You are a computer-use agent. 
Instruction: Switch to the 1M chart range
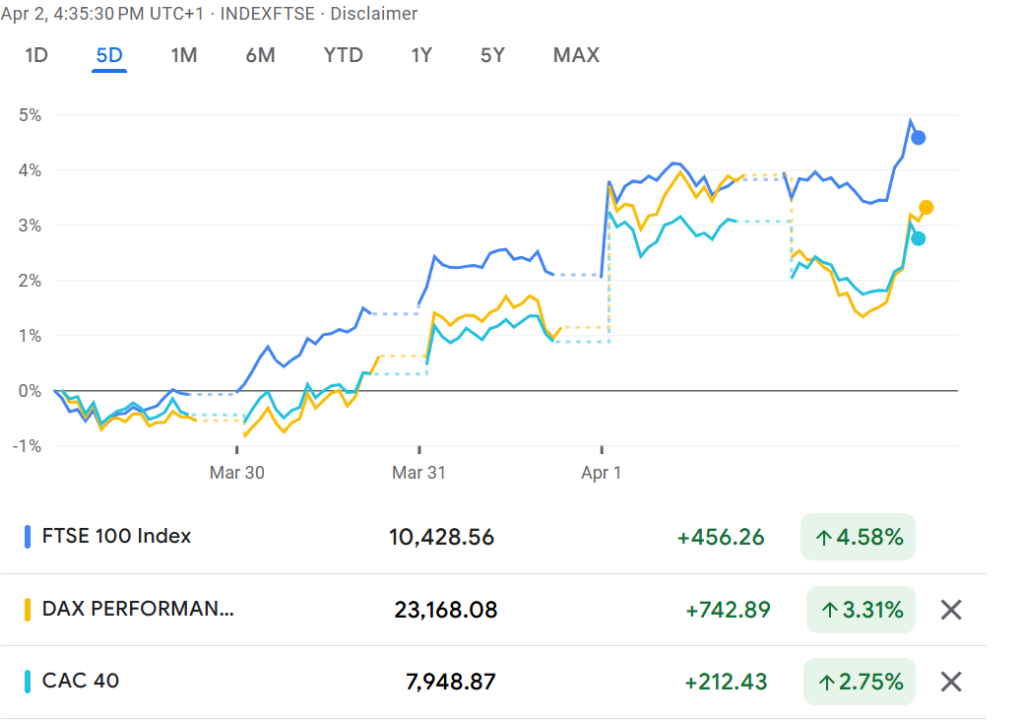(183, 55)
